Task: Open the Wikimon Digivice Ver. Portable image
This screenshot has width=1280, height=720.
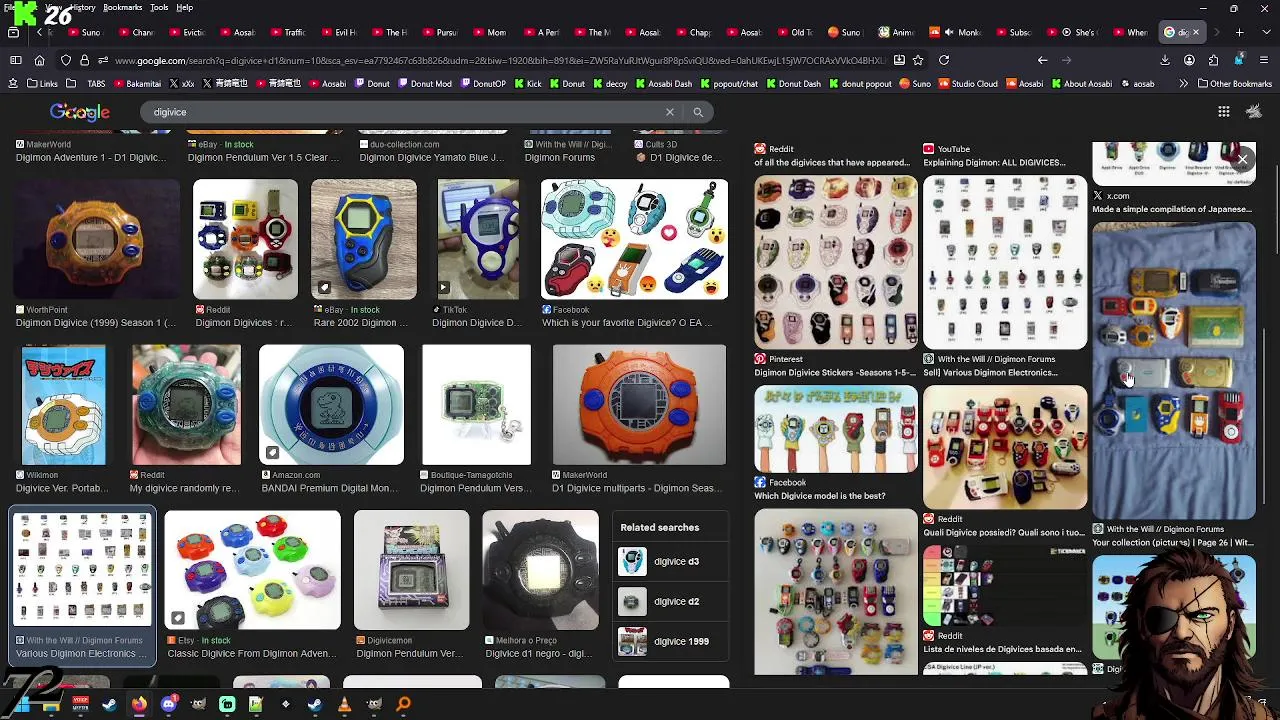Action: click(63, 405)
